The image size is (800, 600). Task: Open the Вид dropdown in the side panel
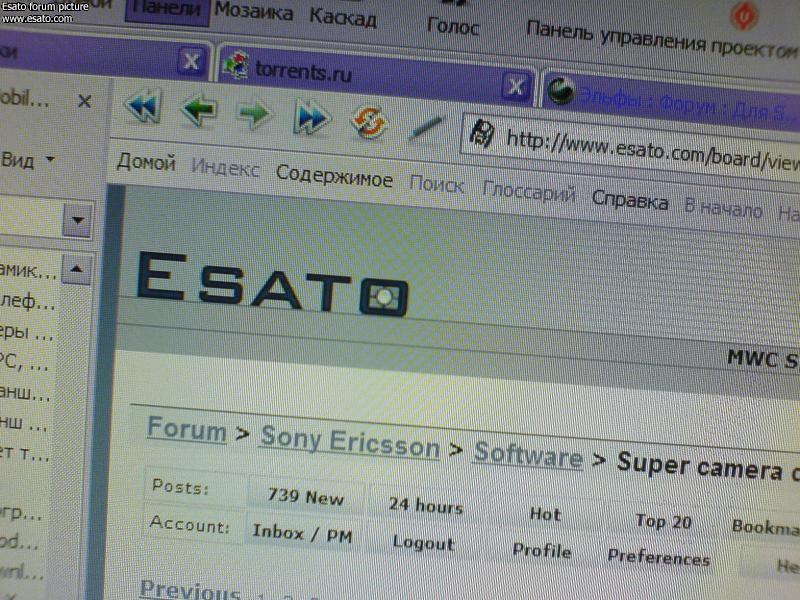coord(27,161)
